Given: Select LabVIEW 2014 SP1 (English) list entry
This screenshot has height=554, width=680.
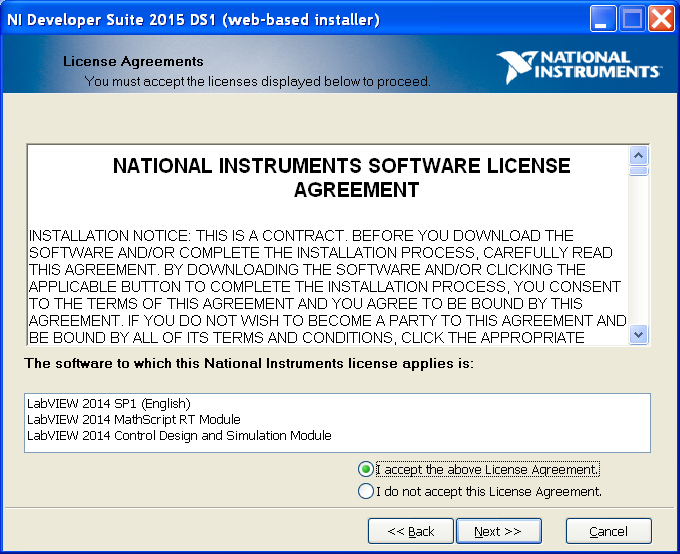Looking at the screenshot, I should pyautogui.click(x=108, y=404).
